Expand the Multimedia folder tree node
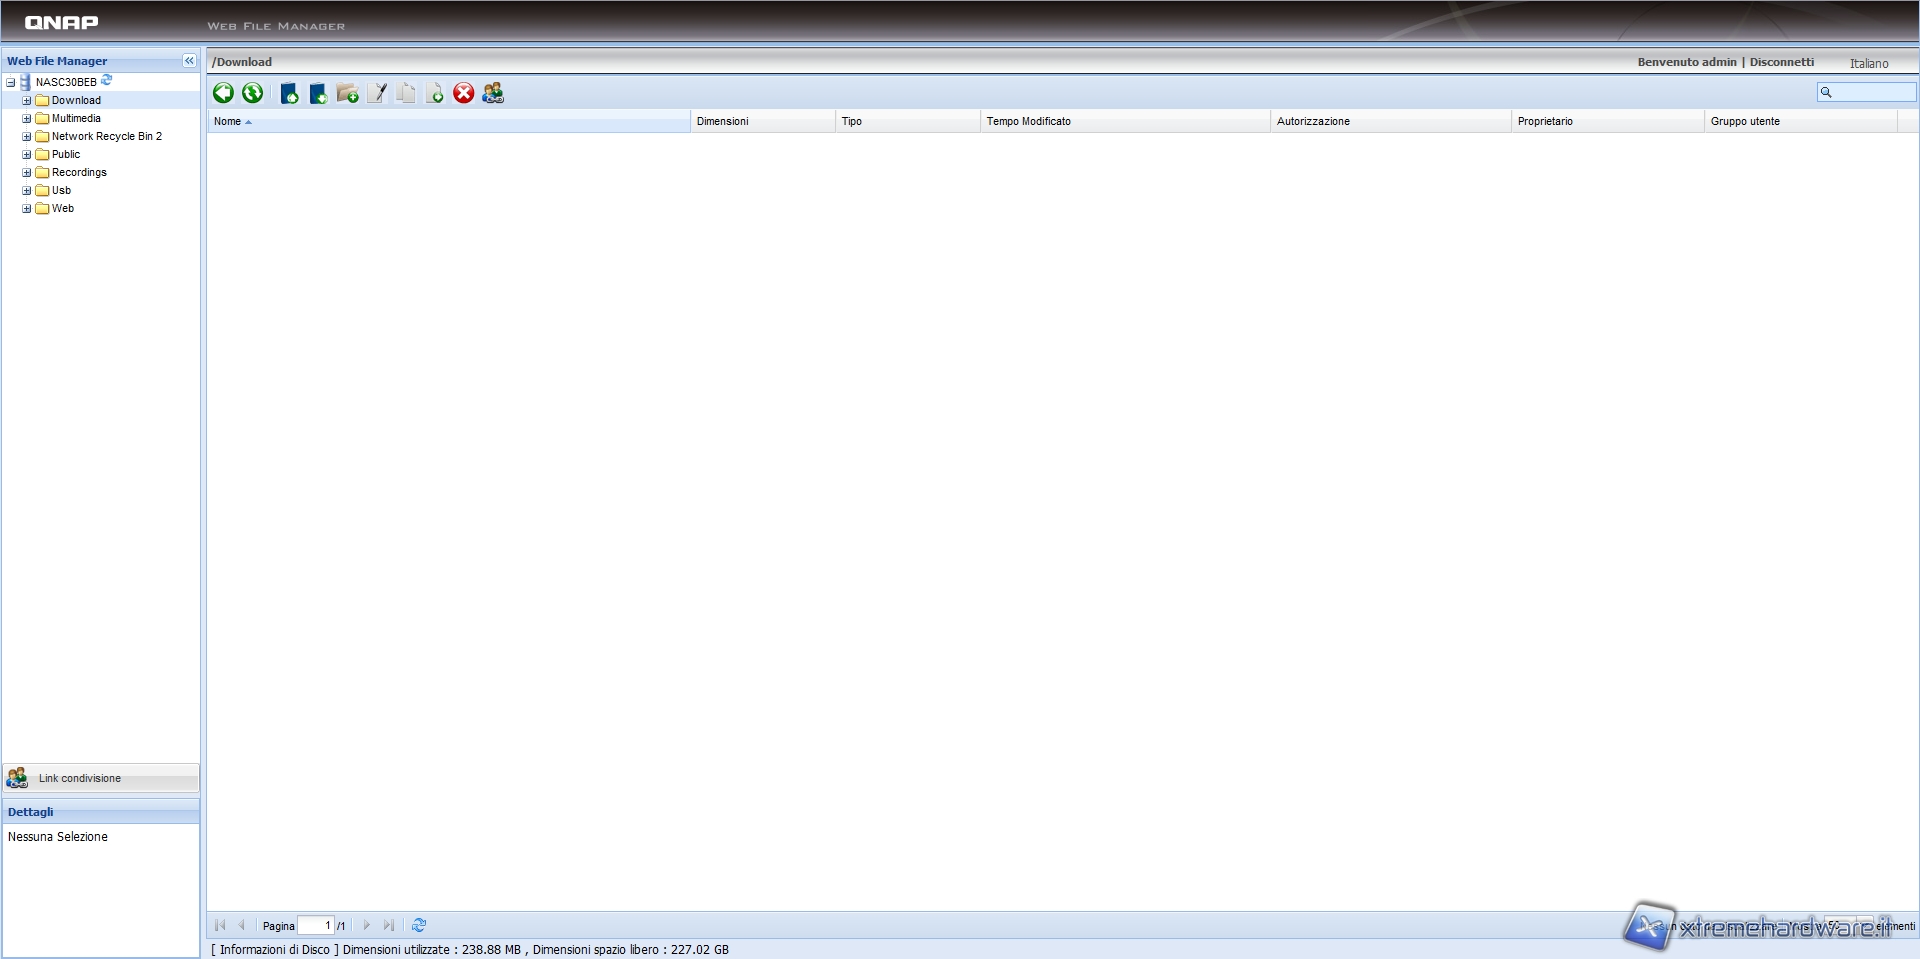This screenshot has width=1920, height=959. [27, 119]
